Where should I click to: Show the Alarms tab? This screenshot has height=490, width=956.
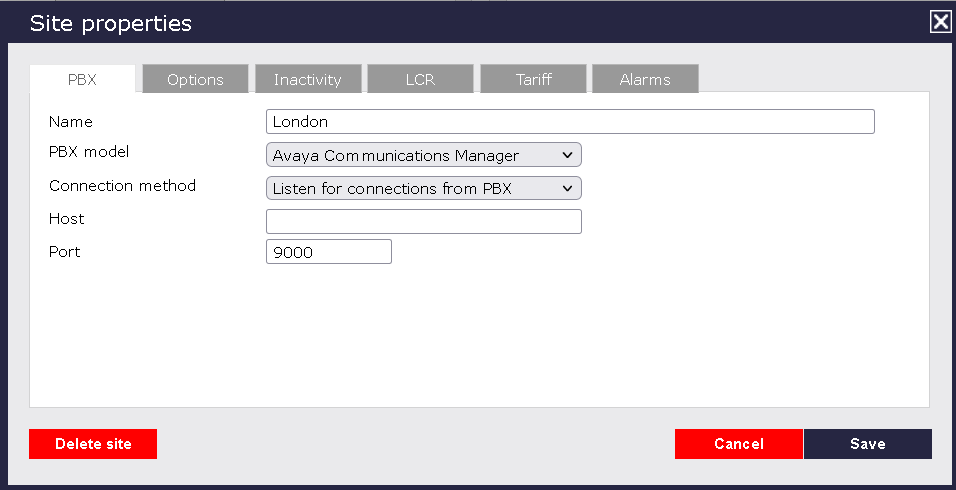pyautogui.click(x=645, y=80)
